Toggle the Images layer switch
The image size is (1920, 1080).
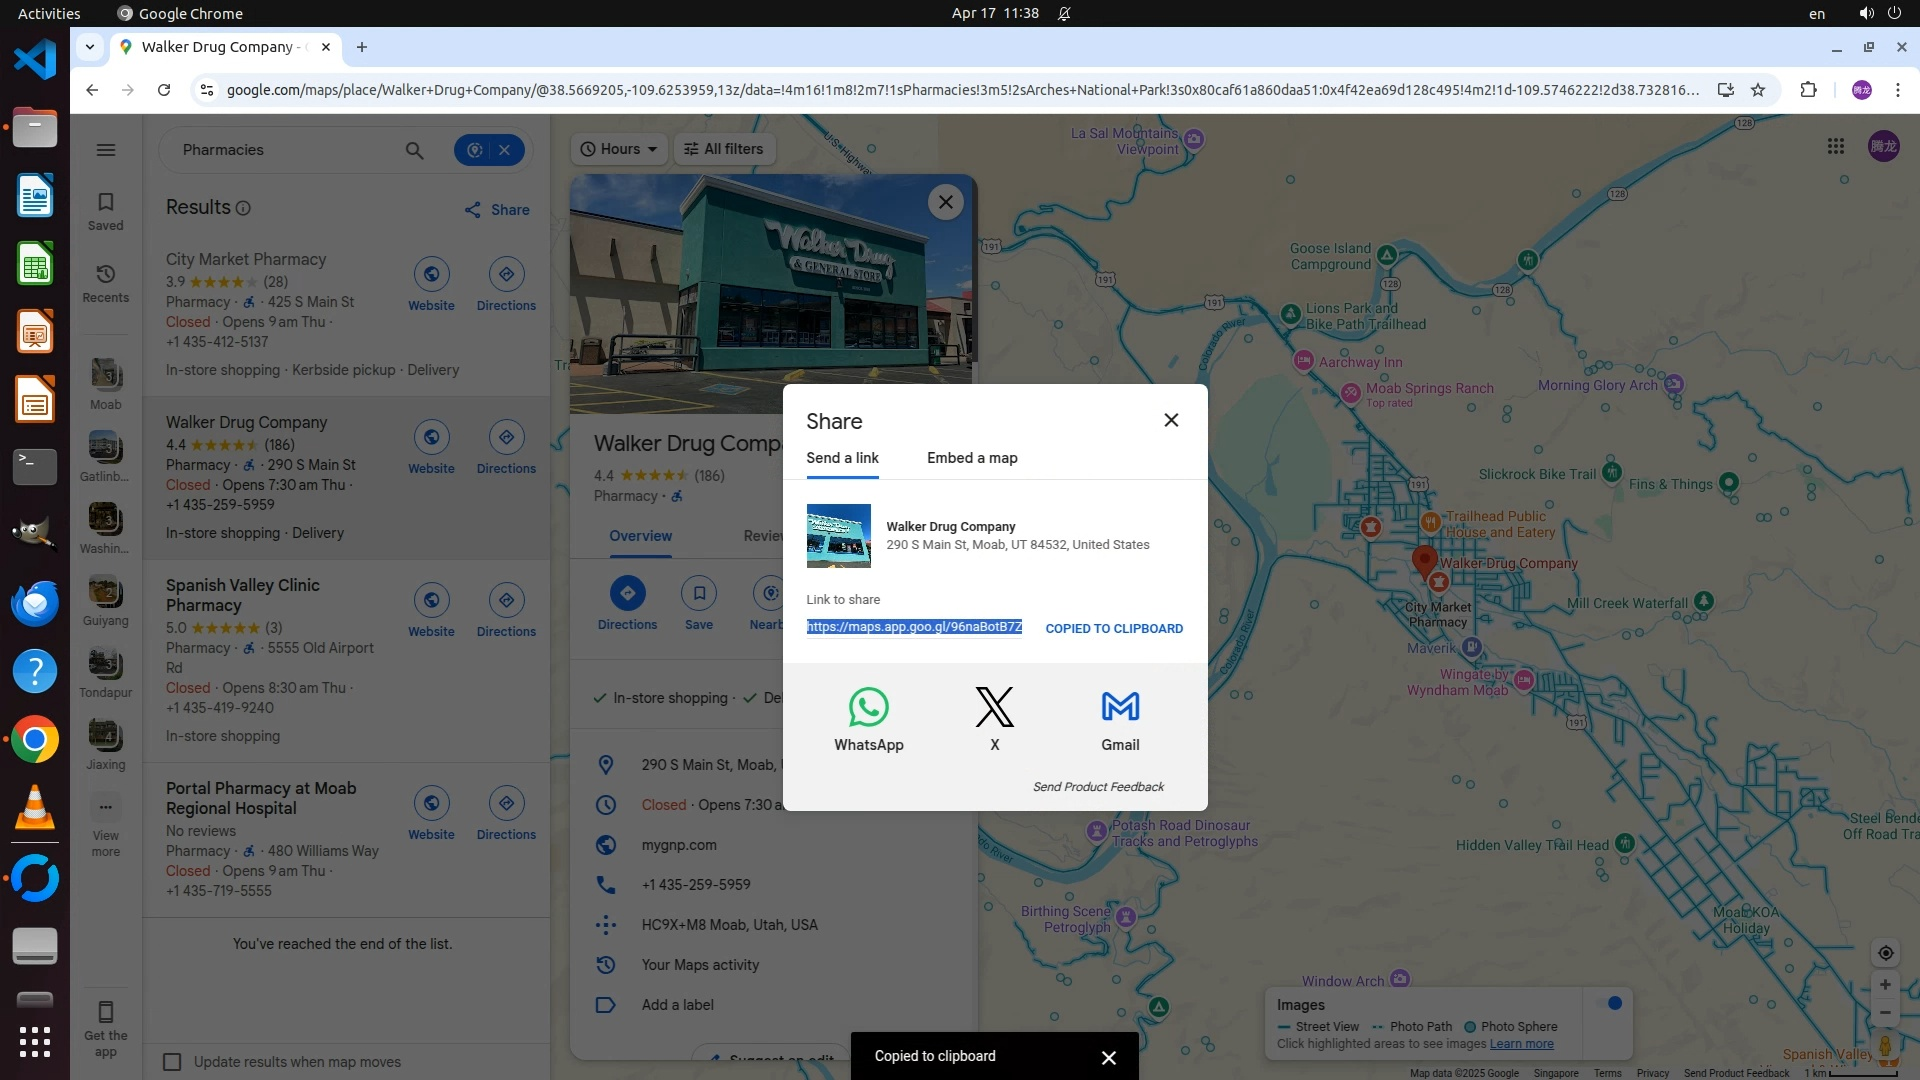coord(1612,1004)
